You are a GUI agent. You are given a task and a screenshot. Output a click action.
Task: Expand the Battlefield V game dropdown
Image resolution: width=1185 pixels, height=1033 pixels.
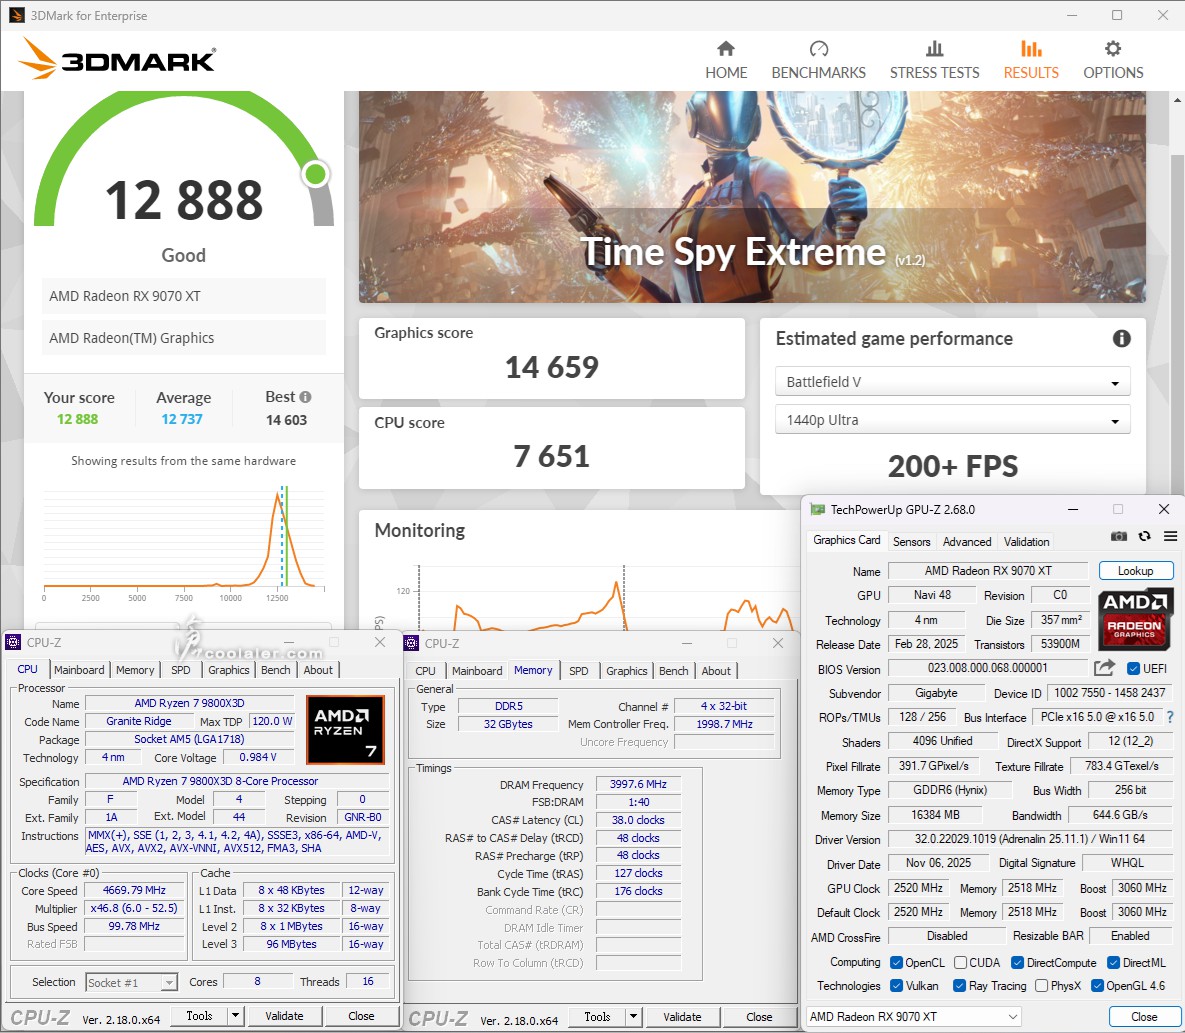click(952, 382)
